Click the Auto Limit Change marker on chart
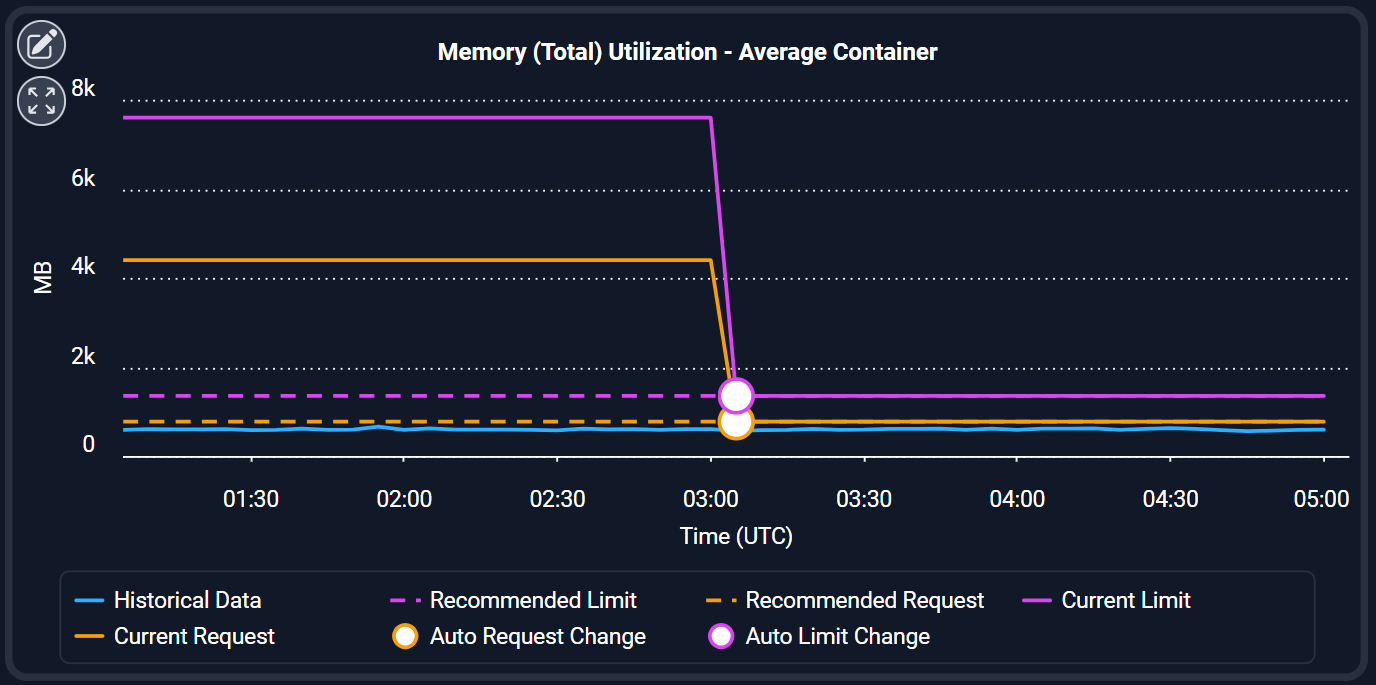 click(x=736, y=396)
